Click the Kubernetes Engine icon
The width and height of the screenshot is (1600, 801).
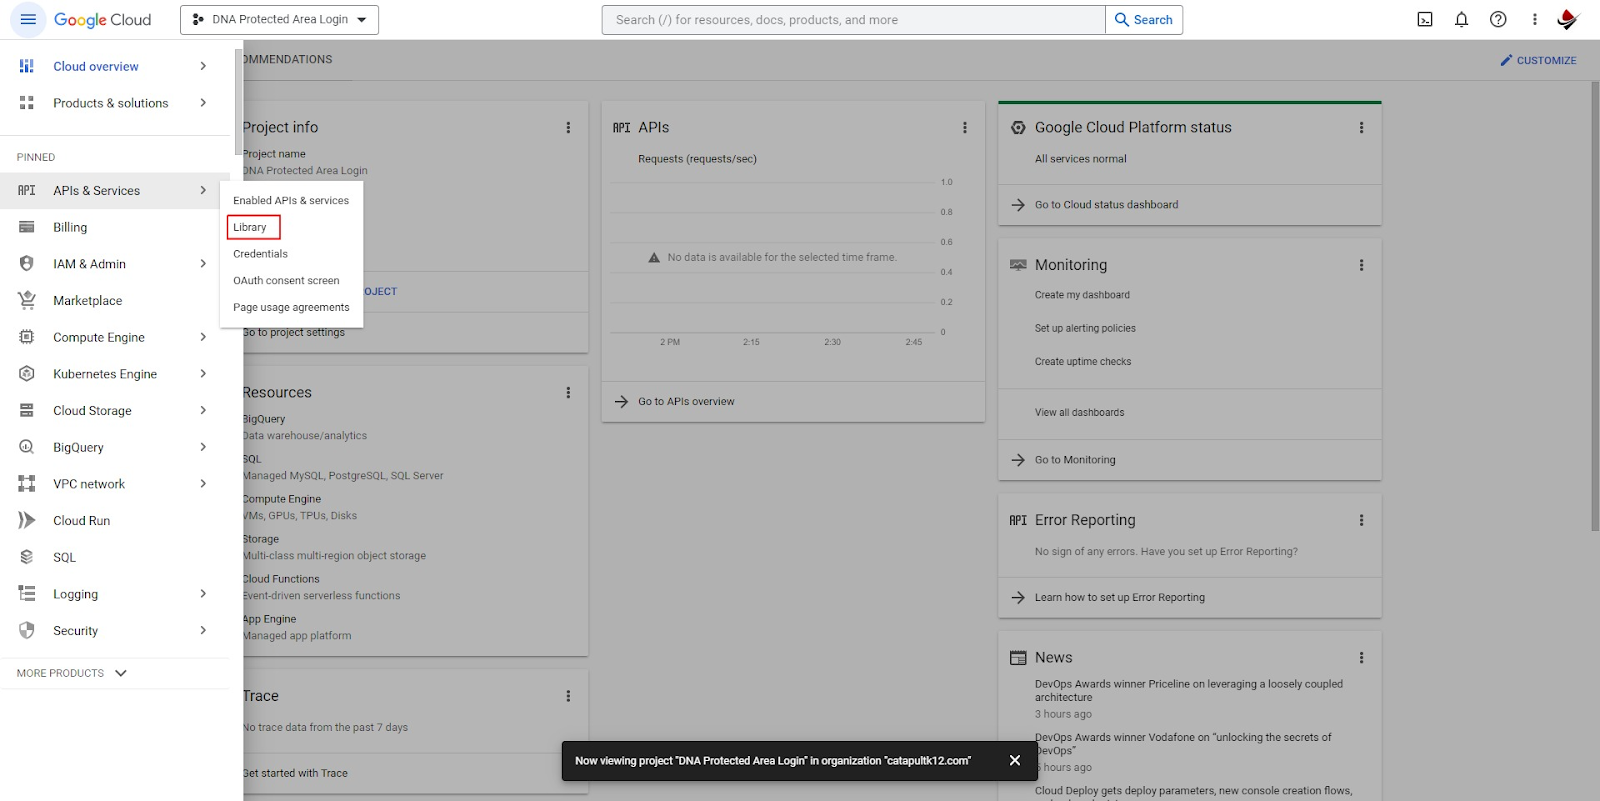(x=27, y=374)
